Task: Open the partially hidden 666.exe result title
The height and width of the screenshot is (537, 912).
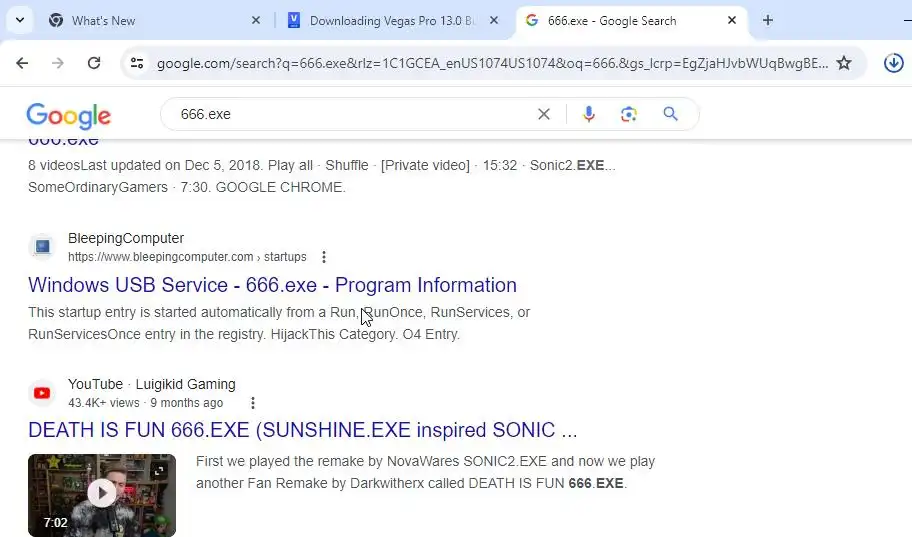Action: 63,142
